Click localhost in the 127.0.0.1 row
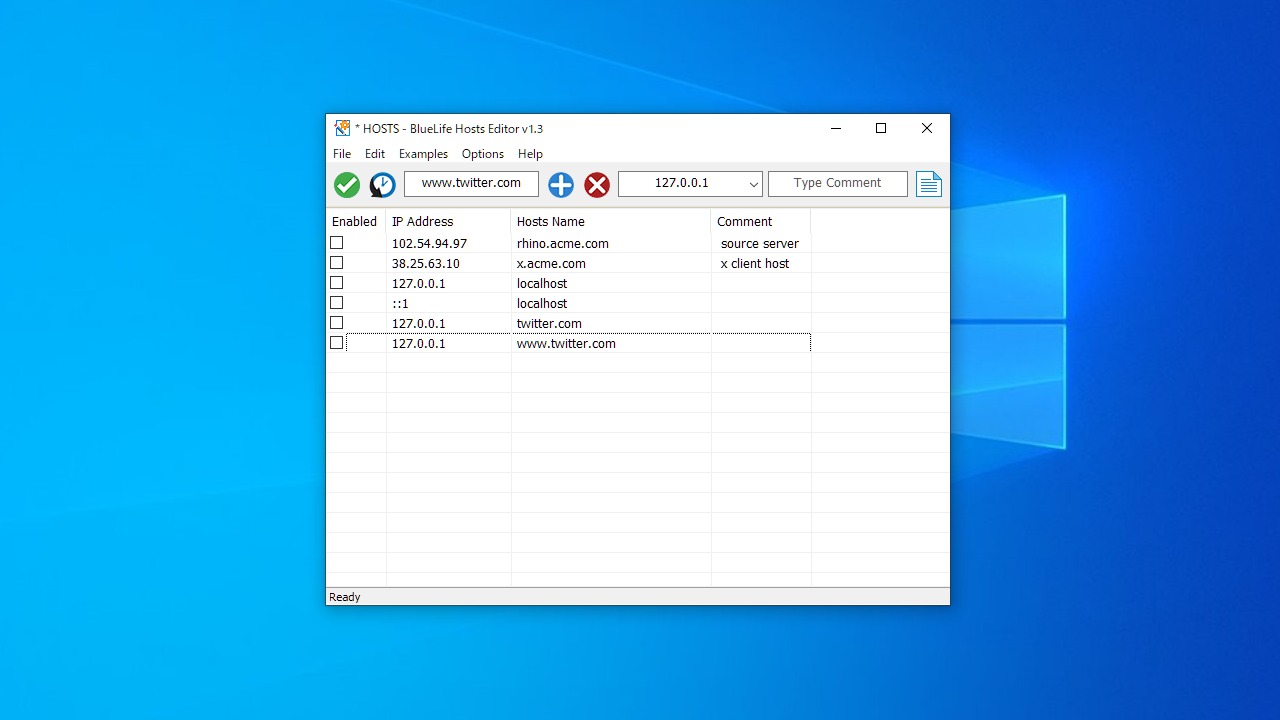This screenshot has width=1280, height=720. [x=542, y=283]
